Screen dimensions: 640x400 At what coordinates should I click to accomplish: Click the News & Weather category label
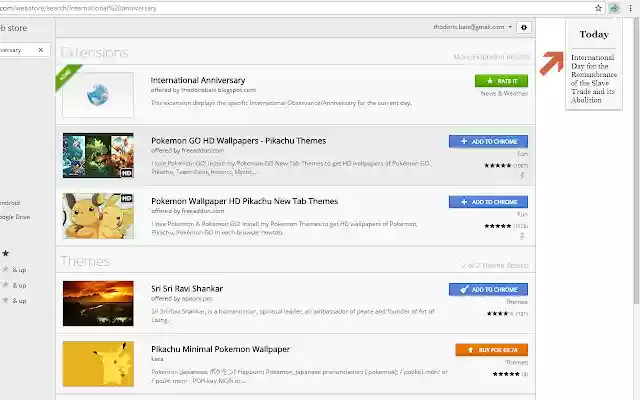click(x=504, y=93)
